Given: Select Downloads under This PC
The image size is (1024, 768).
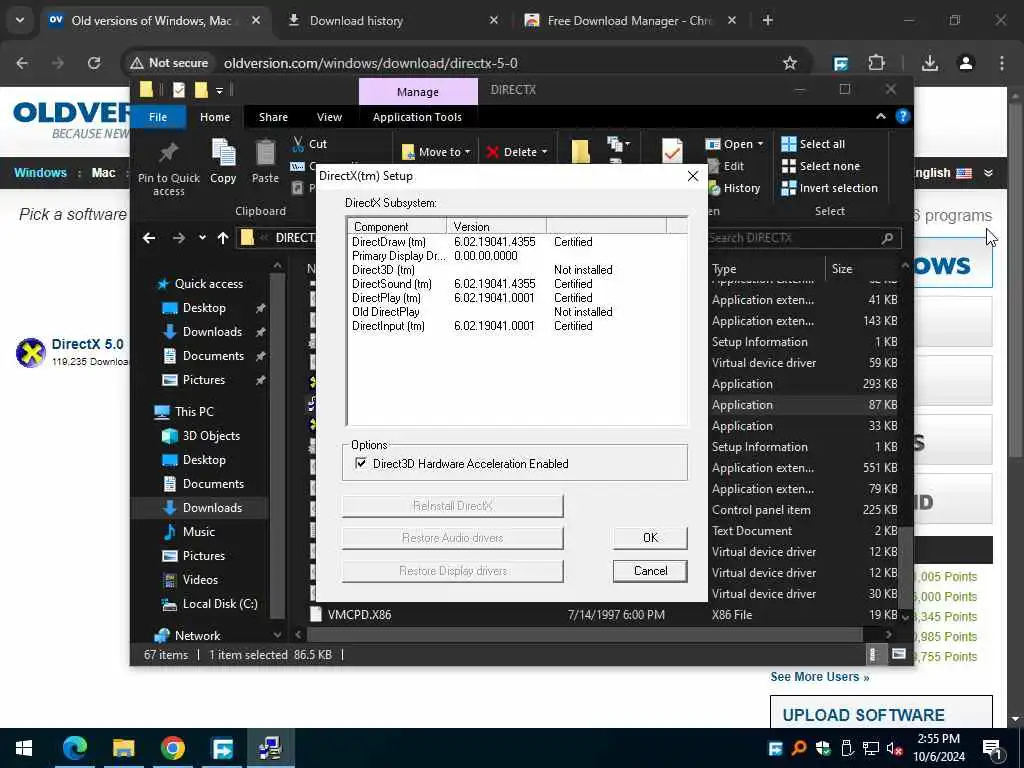Looking at the screenshot, I should [x=212, y=507].
